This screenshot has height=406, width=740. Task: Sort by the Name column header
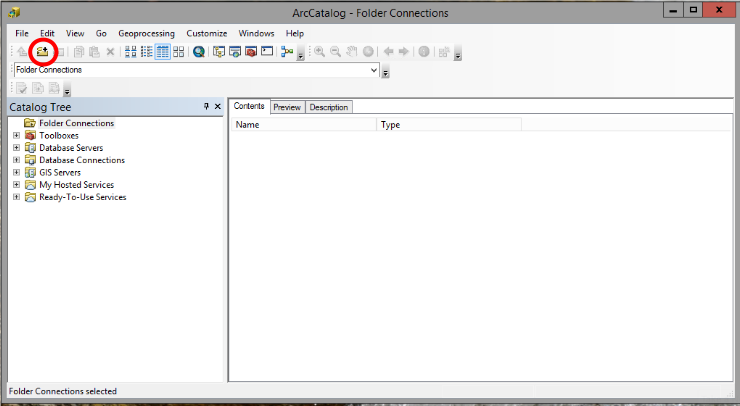tap(304, 125)
